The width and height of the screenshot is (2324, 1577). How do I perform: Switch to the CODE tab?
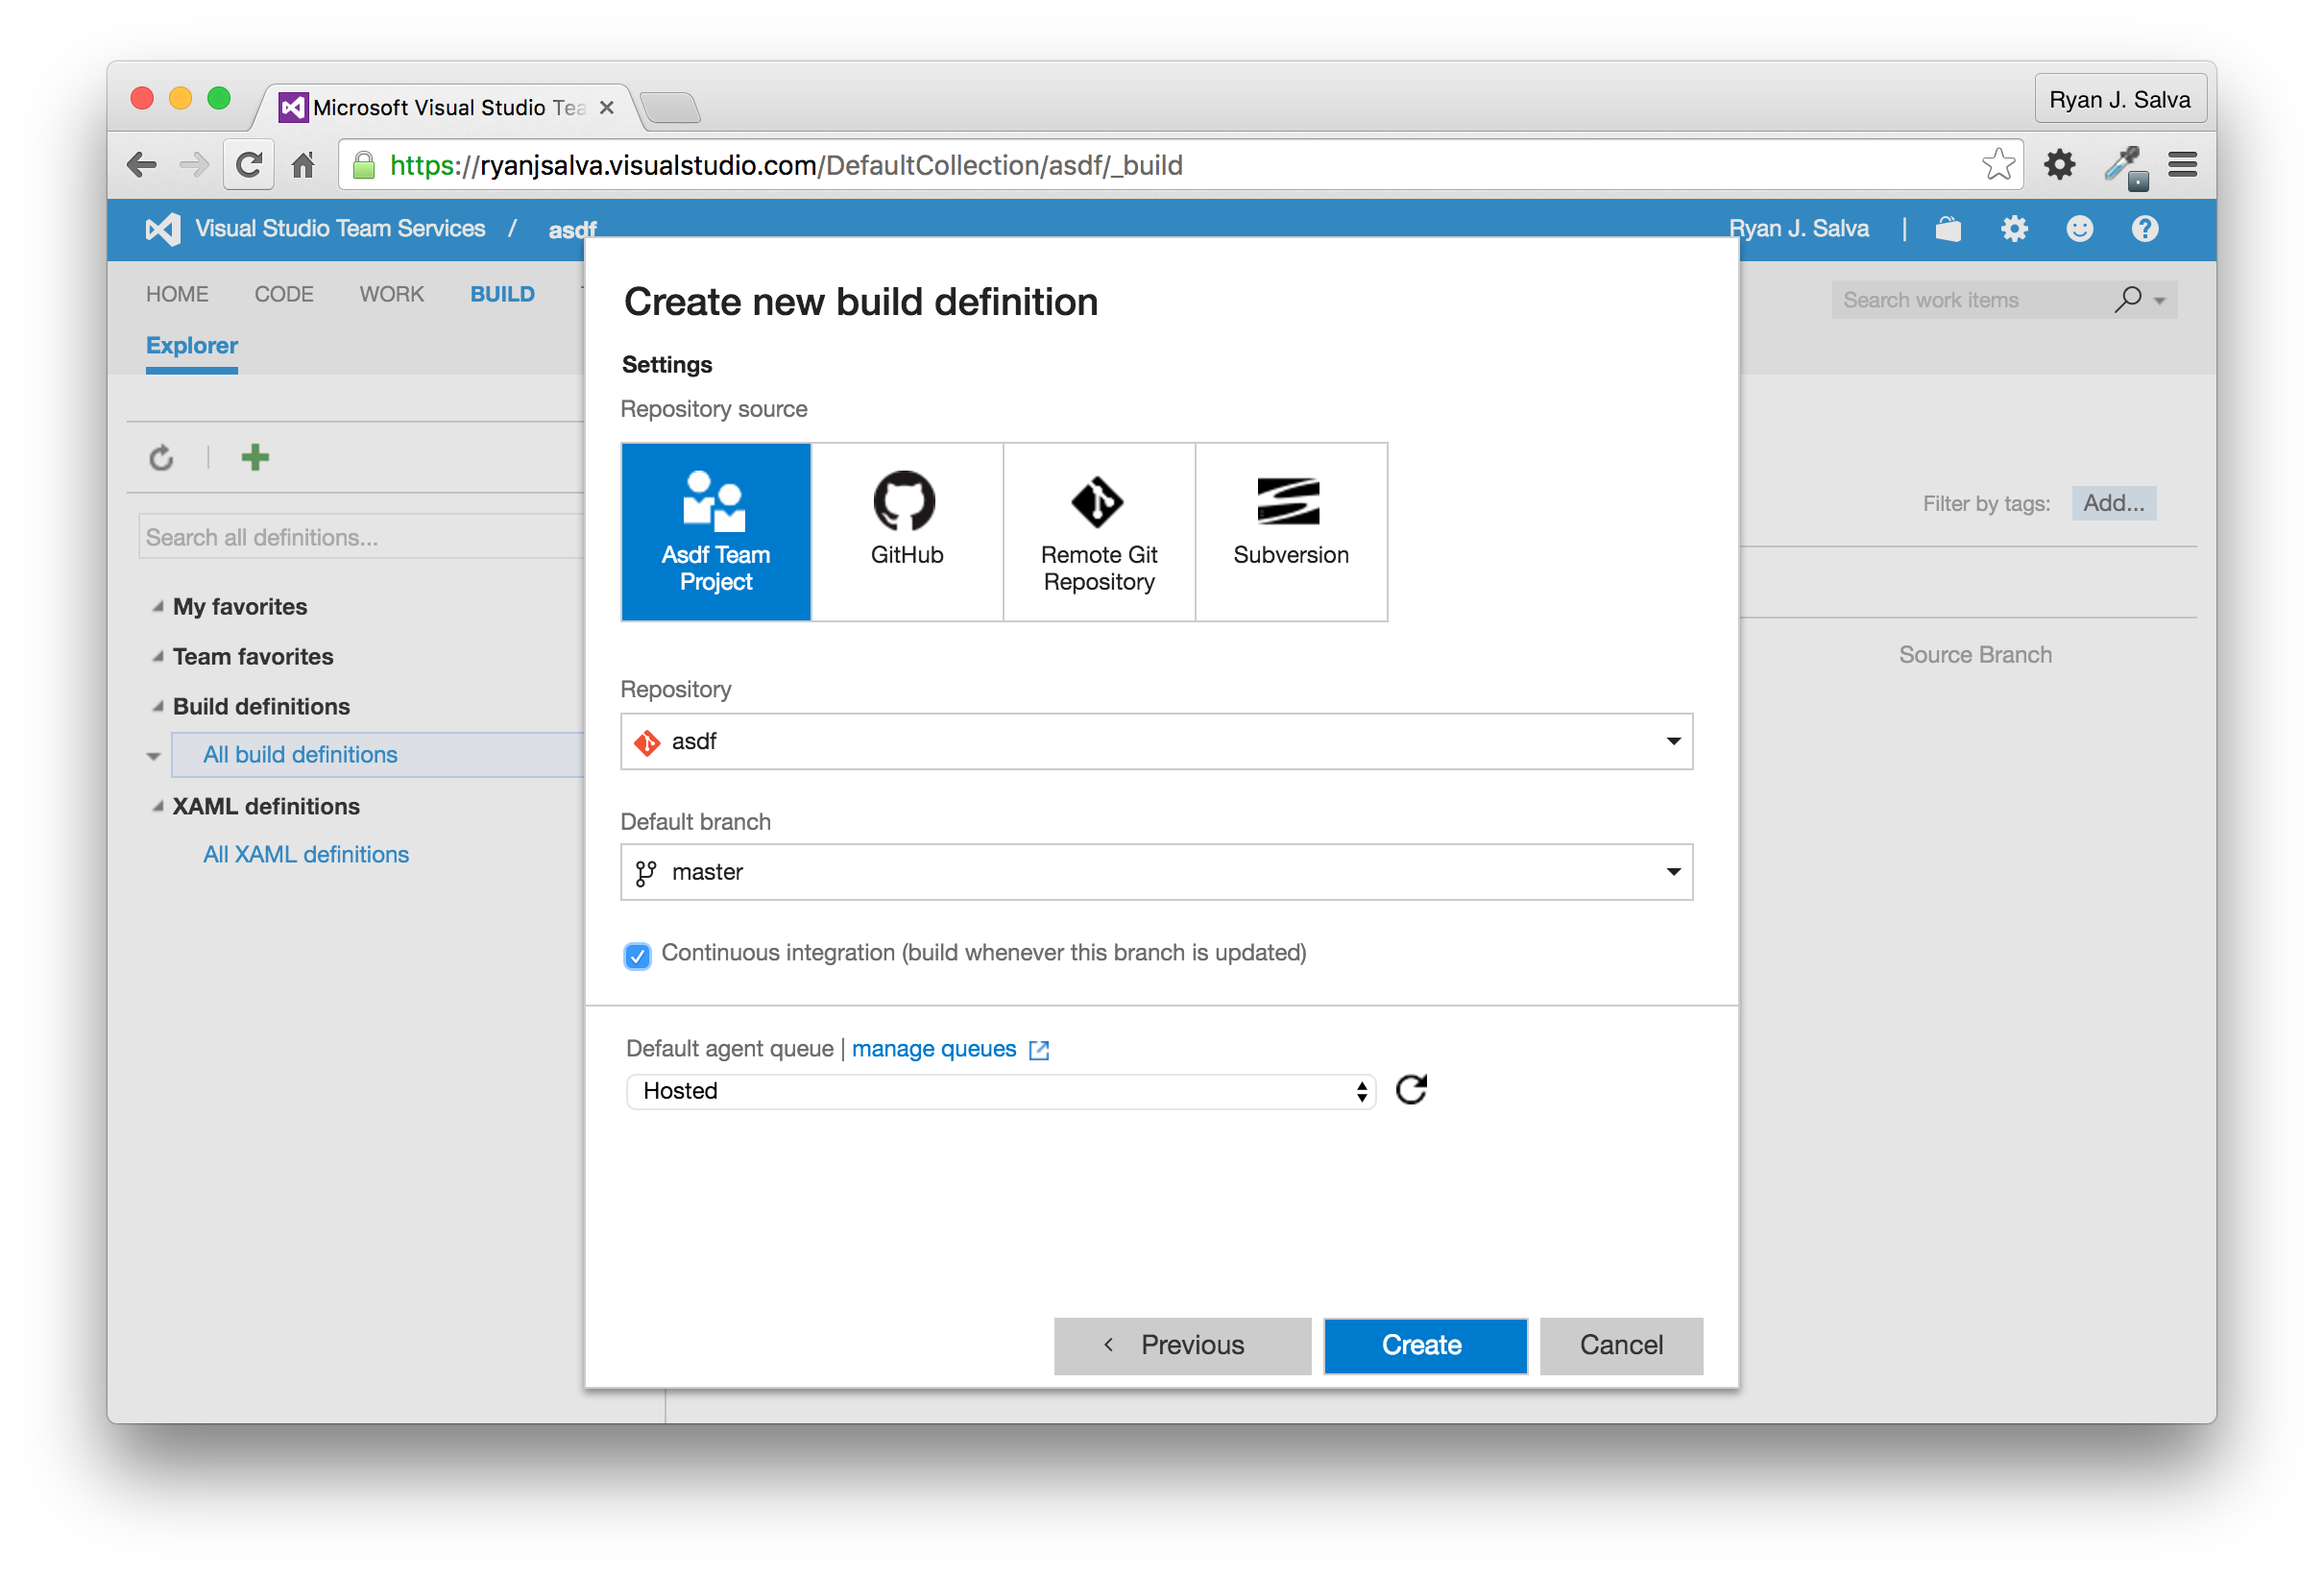click(x=283, y=294)
